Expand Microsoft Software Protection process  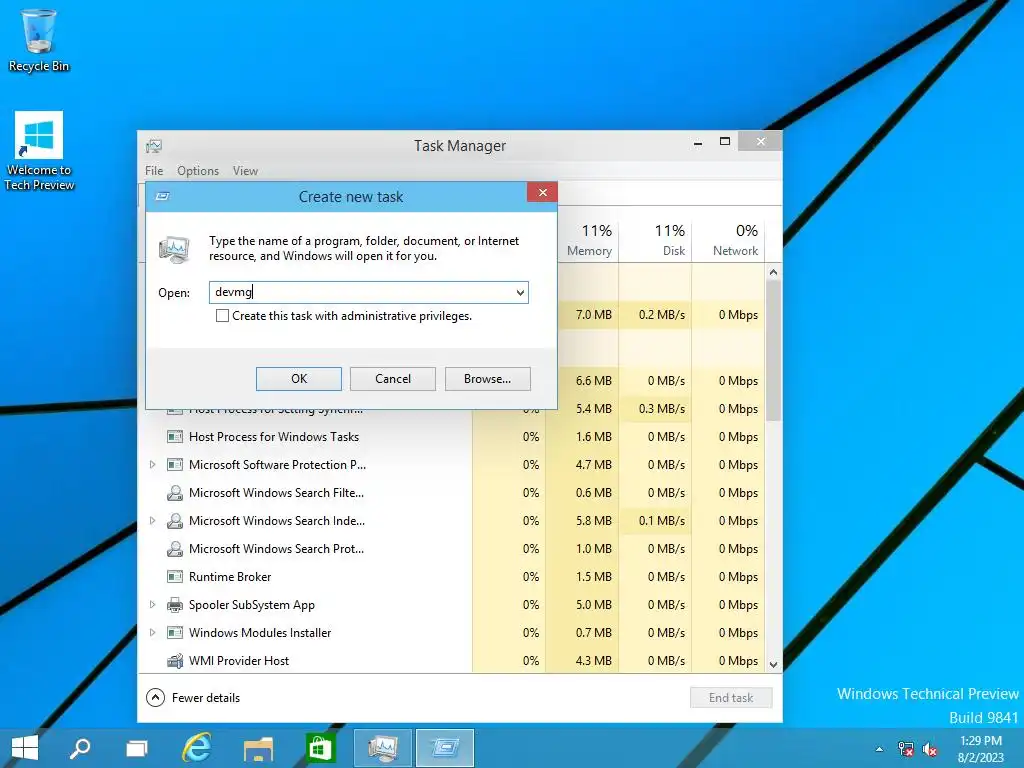pyautogui.click(x=152, y=465)
